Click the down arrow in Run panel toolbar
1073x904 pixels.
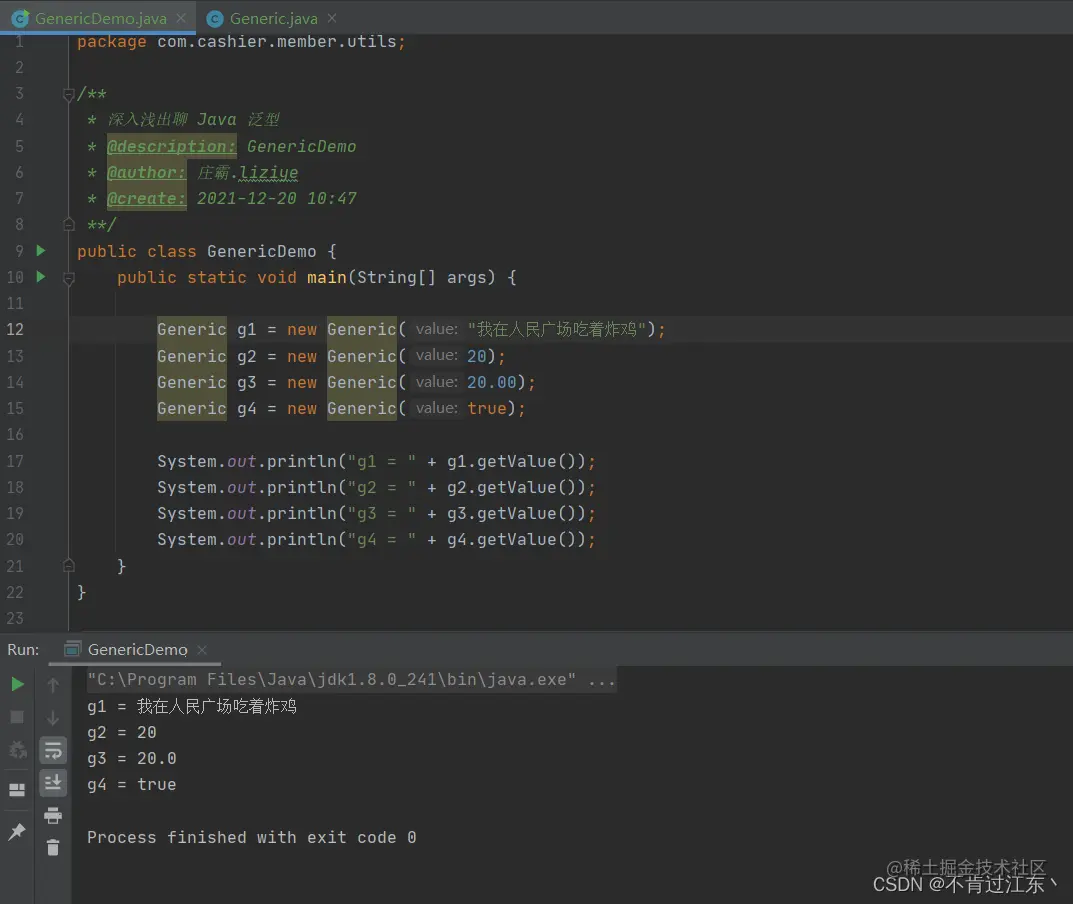pyautogui.click(x=53, y=718)
